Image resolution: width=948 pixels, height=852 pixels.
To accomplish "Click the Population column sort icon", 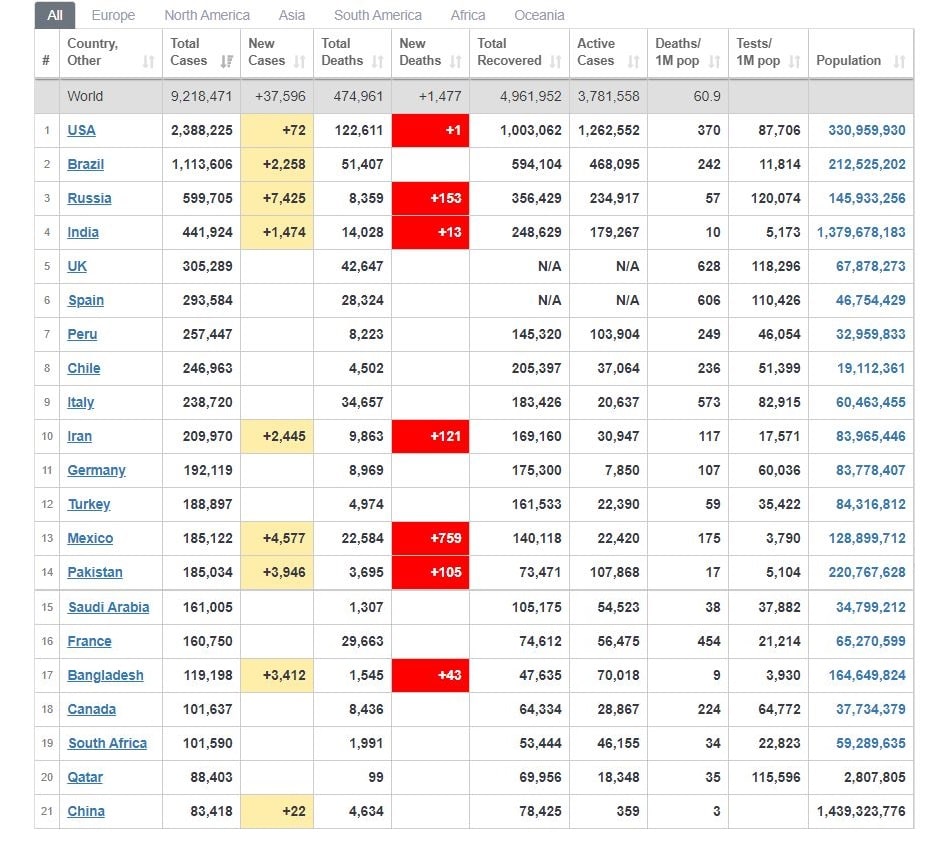I will coord(899,61).
